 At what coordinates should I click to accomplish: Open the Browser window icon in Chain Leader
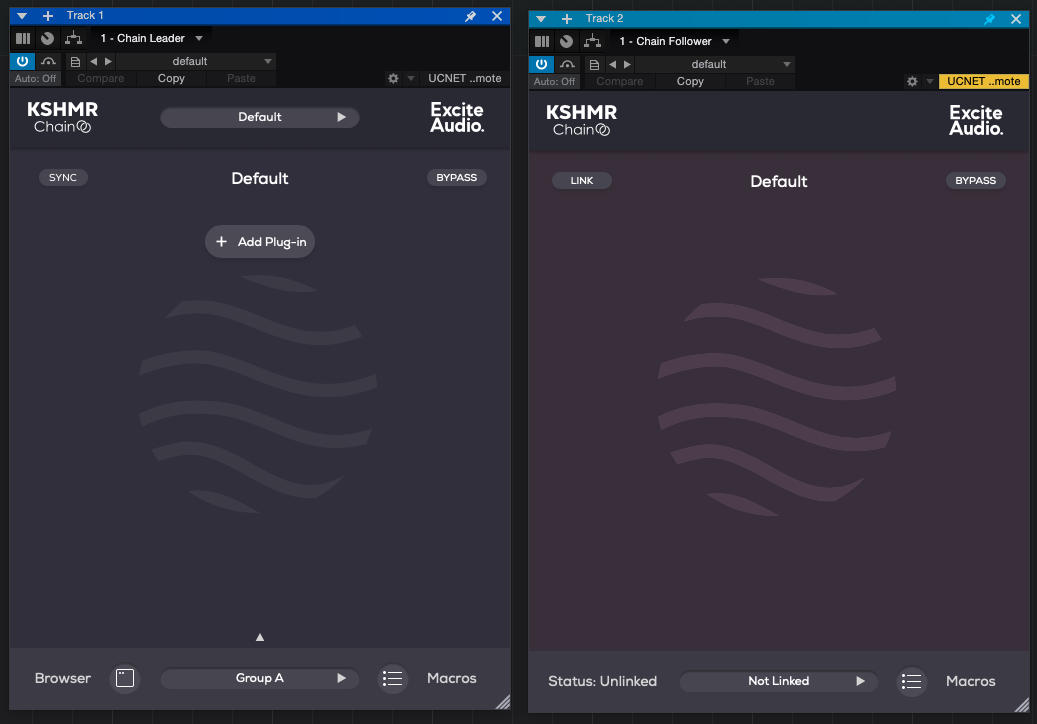click(125, 678)
